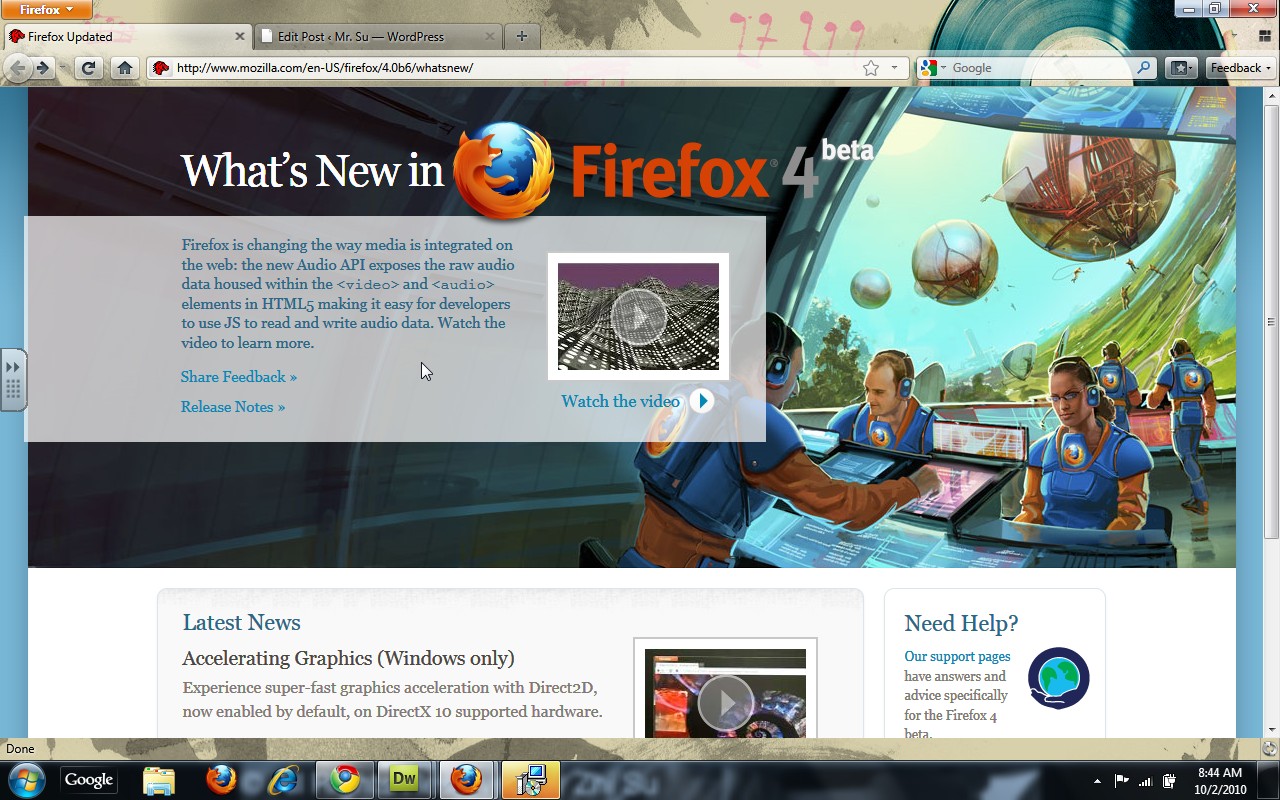Click the Our support pages link
This screenshot has width=1280, height=800.
957,656
